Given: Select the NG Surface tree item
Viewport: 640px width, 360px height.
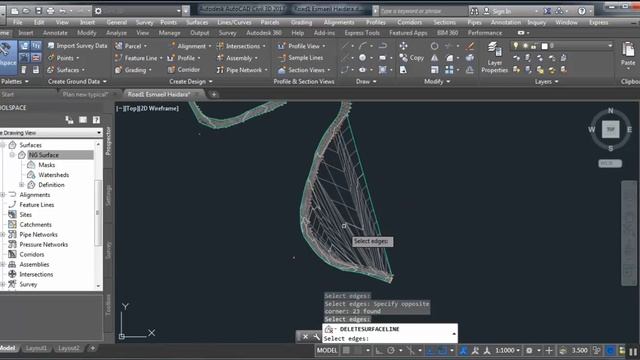Looking at the screenshot, I should click(44, 155).
